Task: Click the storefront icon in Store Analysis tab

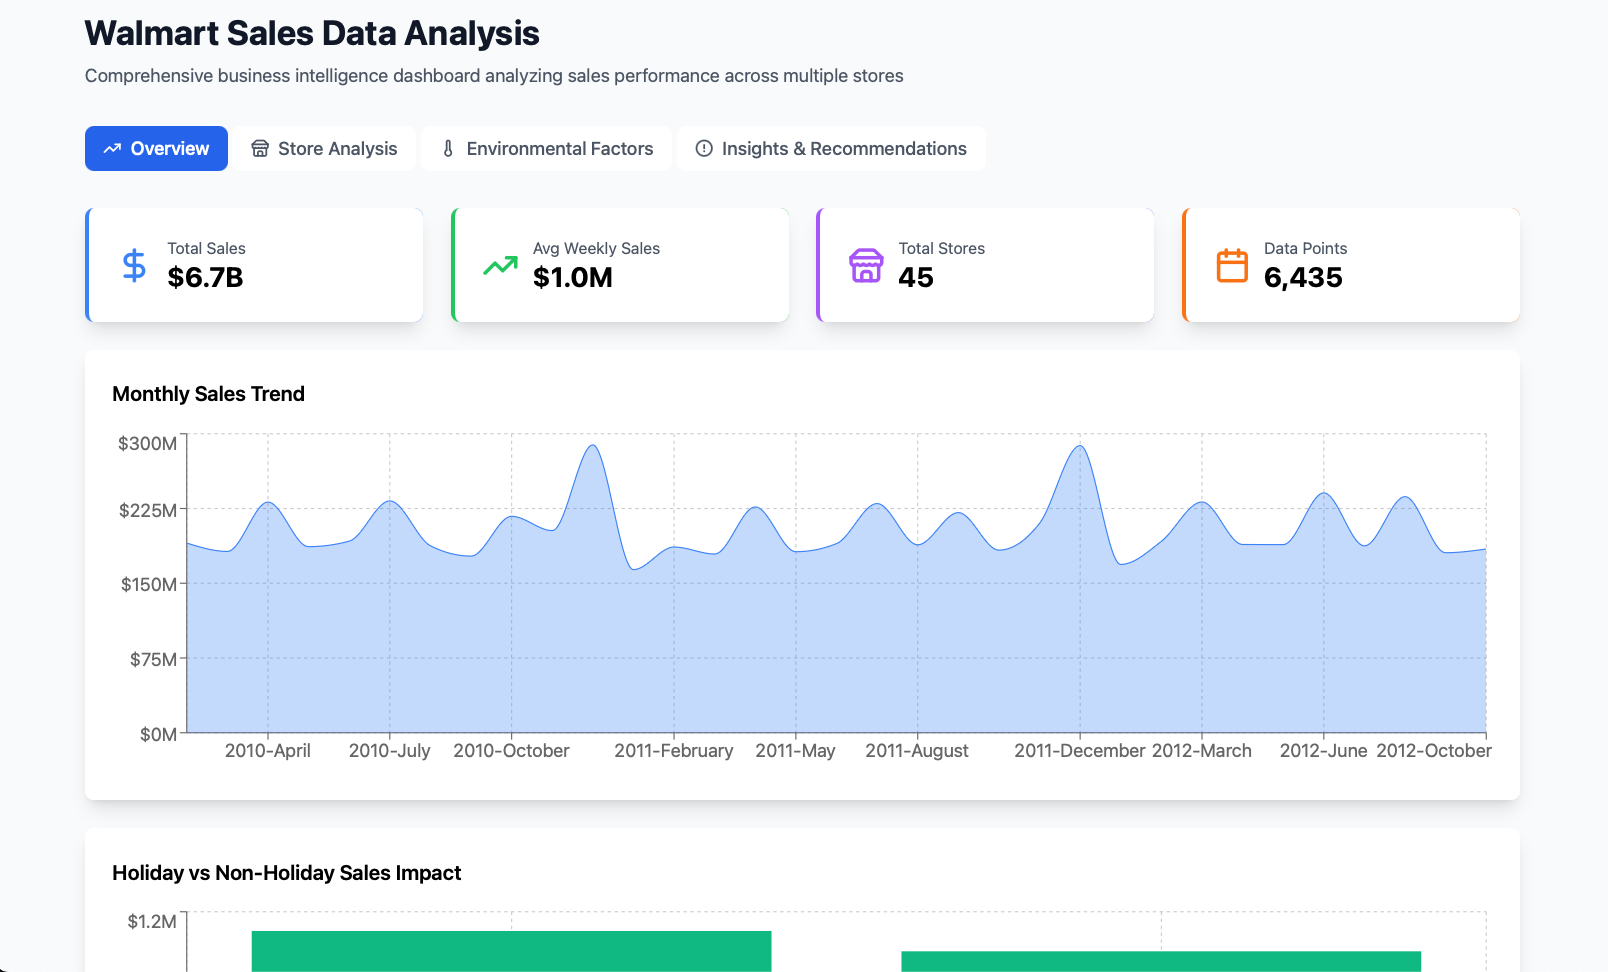Action: pyautogui.click(x=260, y=148)
